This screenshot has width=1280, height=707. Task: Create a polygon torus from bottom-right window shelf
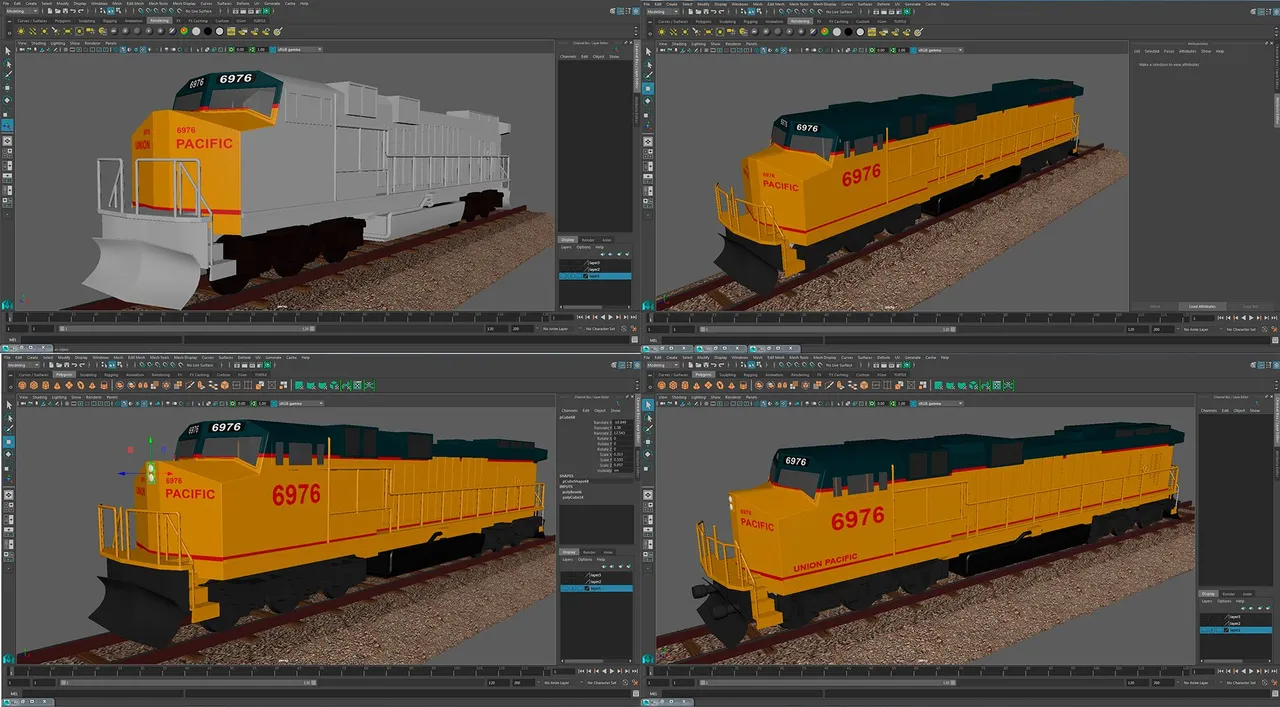(x=720, y=385)
